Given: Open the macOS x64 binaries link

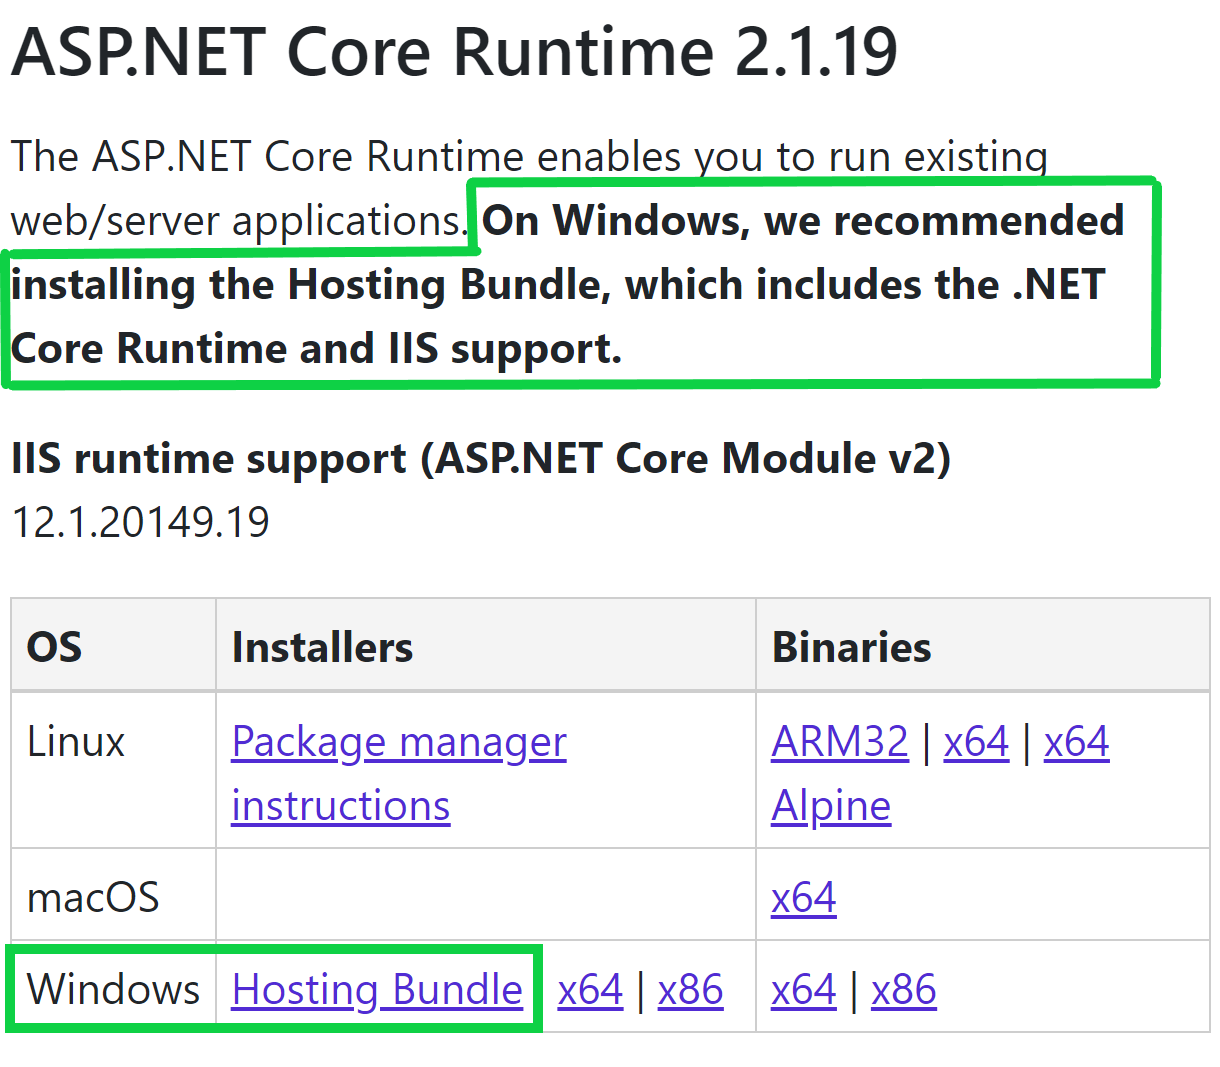Looking at the screenshot, I should click(x=803, y=897).
